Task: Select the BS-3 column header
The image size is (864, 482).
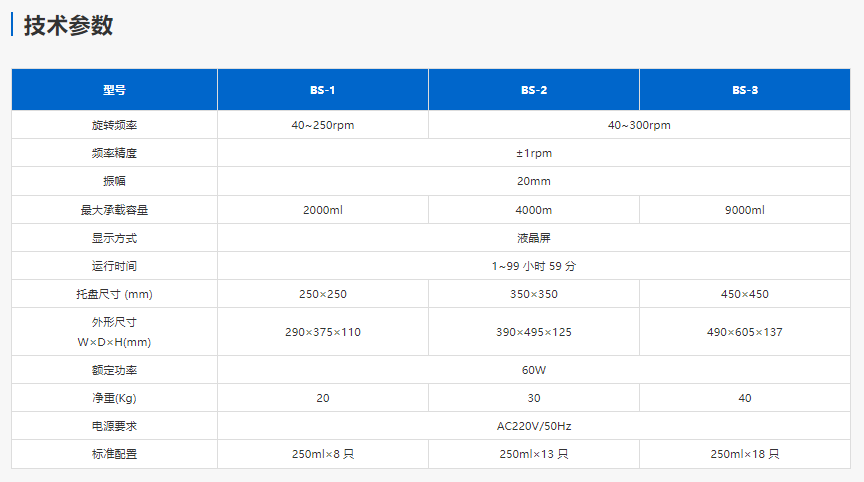Action: click(744, 90)
